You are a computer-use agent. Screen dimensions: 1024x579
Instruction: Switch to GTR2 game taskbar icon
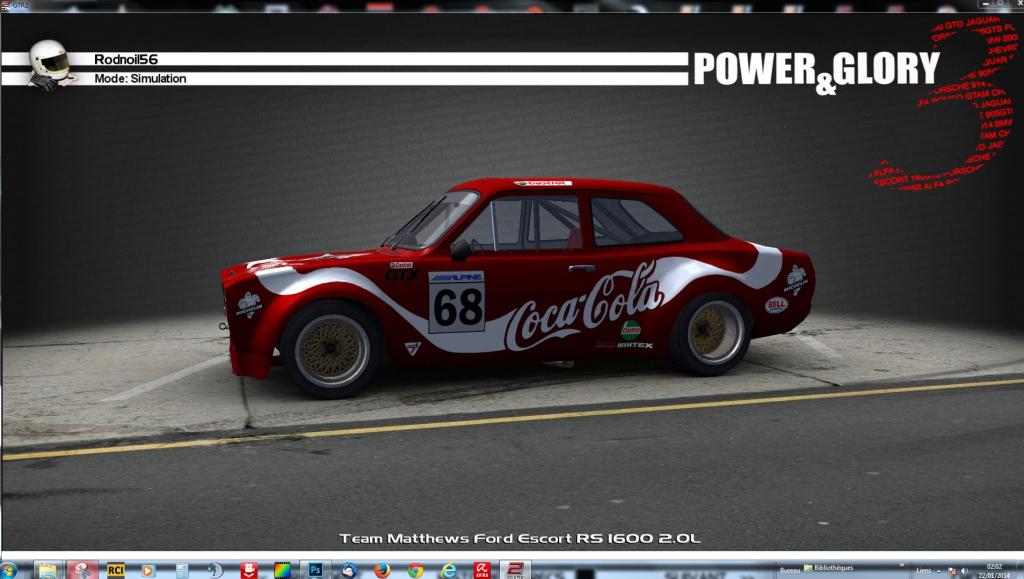click(x=515, y=570)
